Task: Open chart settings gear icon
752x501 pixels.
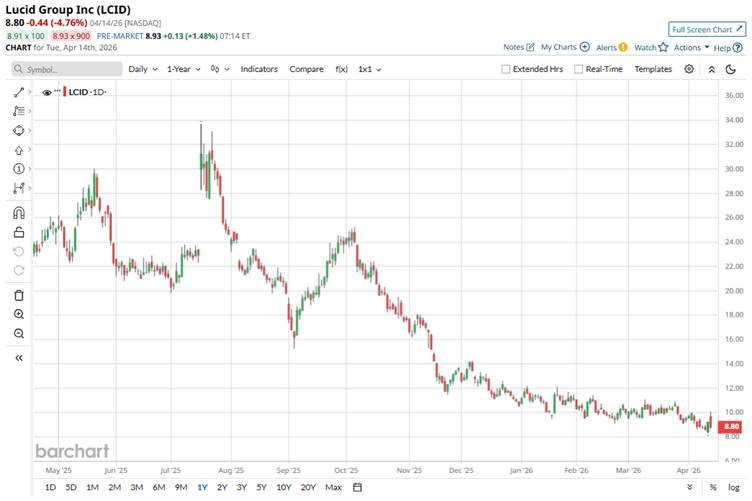Action: 689,69
